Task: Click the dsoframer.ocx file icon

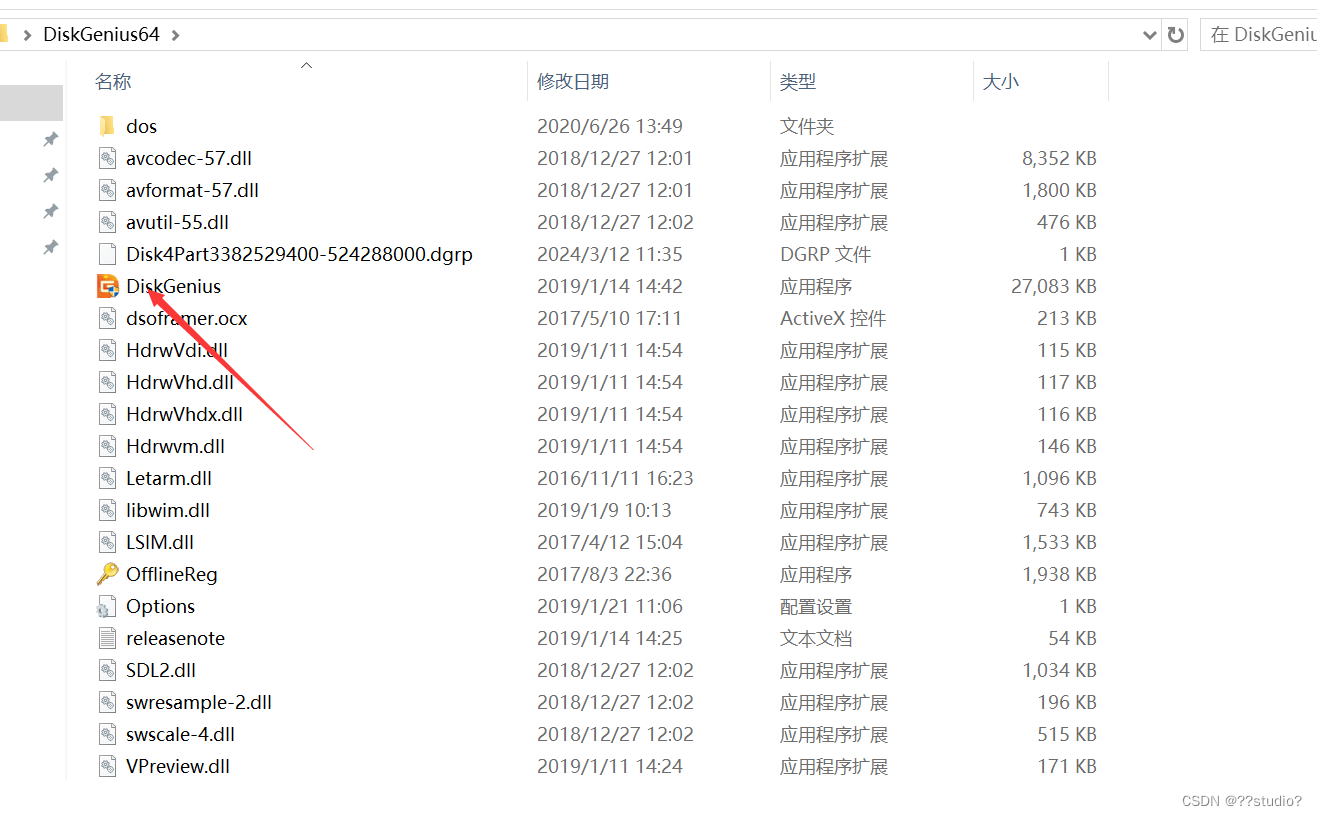Action: click(x=107, y=318)
